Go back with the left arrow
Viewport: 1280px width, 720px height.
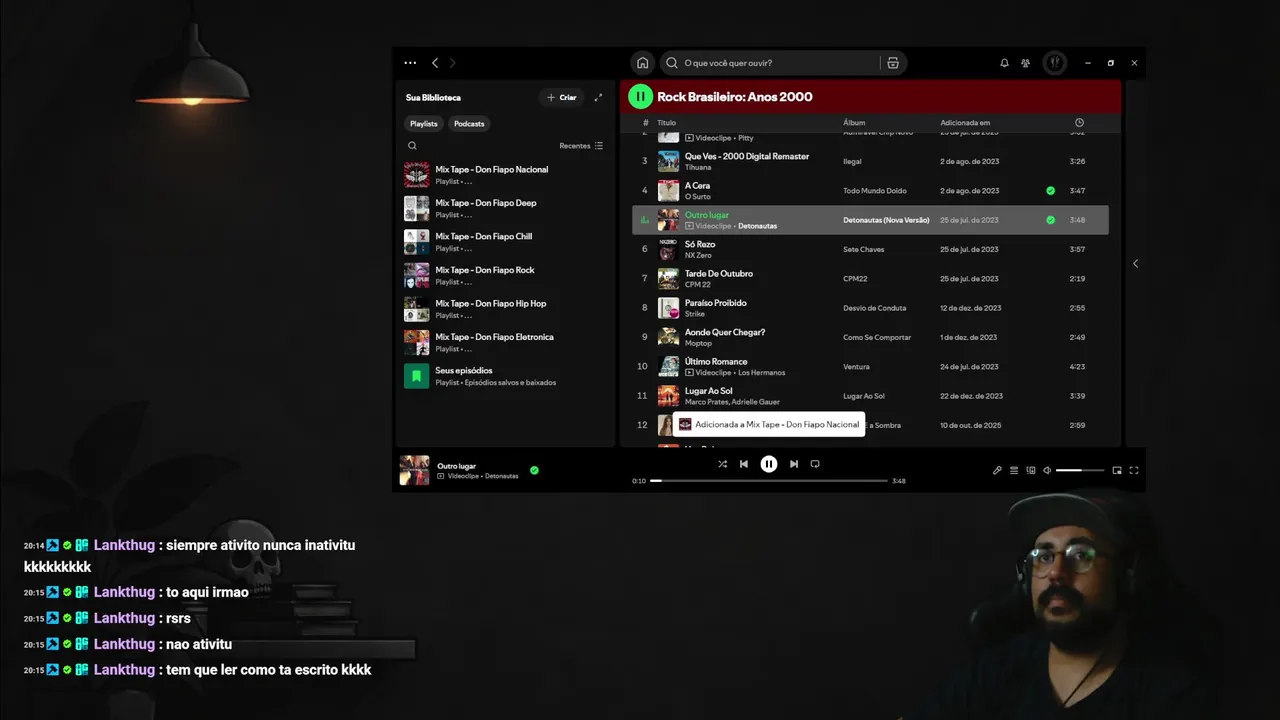point(435,63)
